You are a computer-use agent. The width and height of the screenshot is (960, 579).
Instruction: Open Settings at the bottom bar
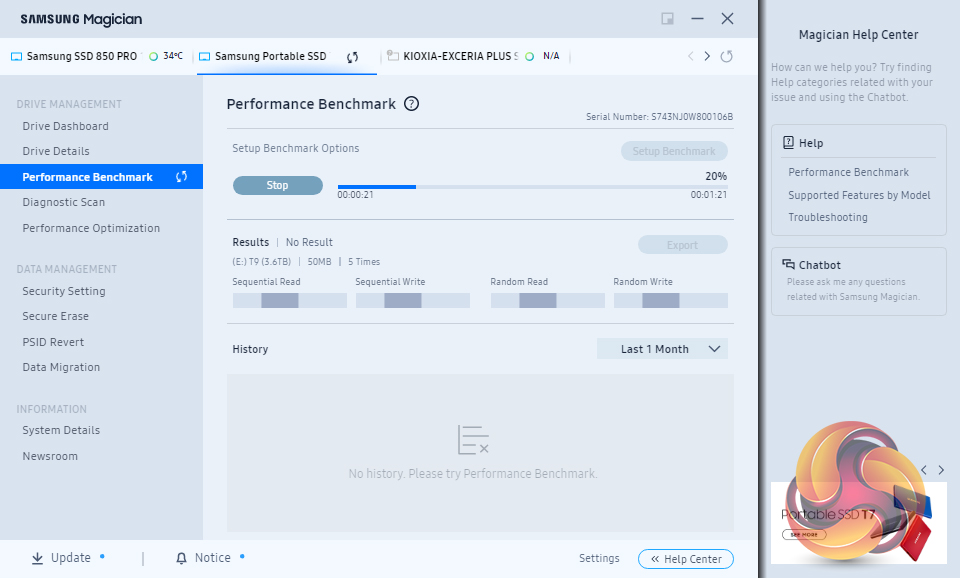(599, 559)
